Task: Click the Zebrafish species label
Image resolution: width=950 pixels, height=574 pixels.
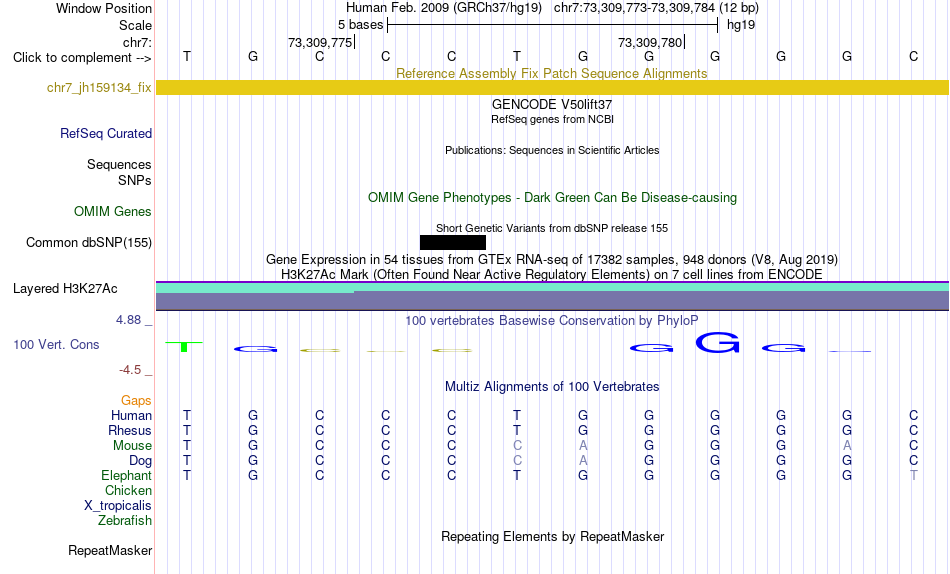Action: (125, 521)
